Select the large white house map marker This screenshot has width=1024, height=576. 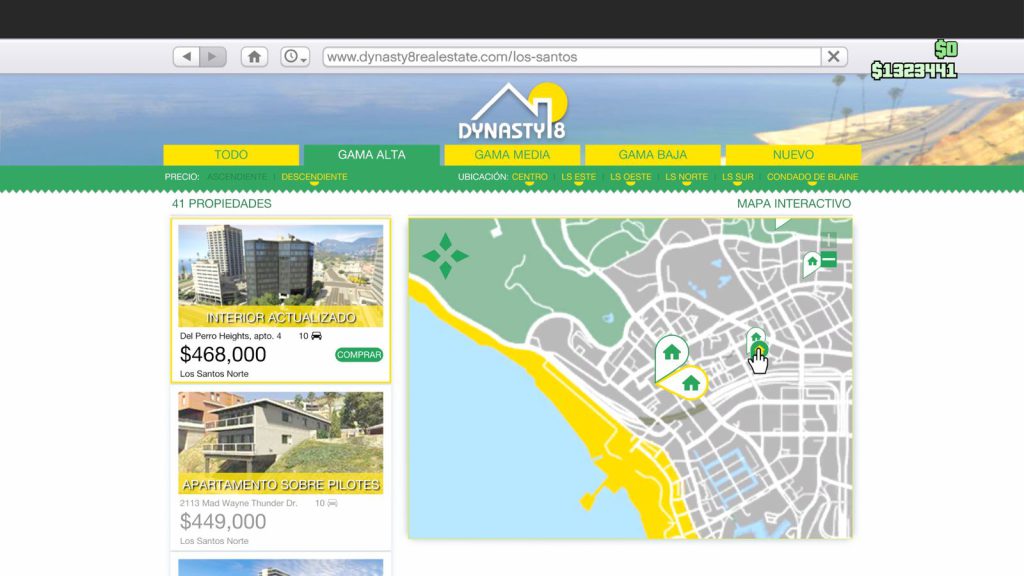pyautogui.click(x=671, y=353)
